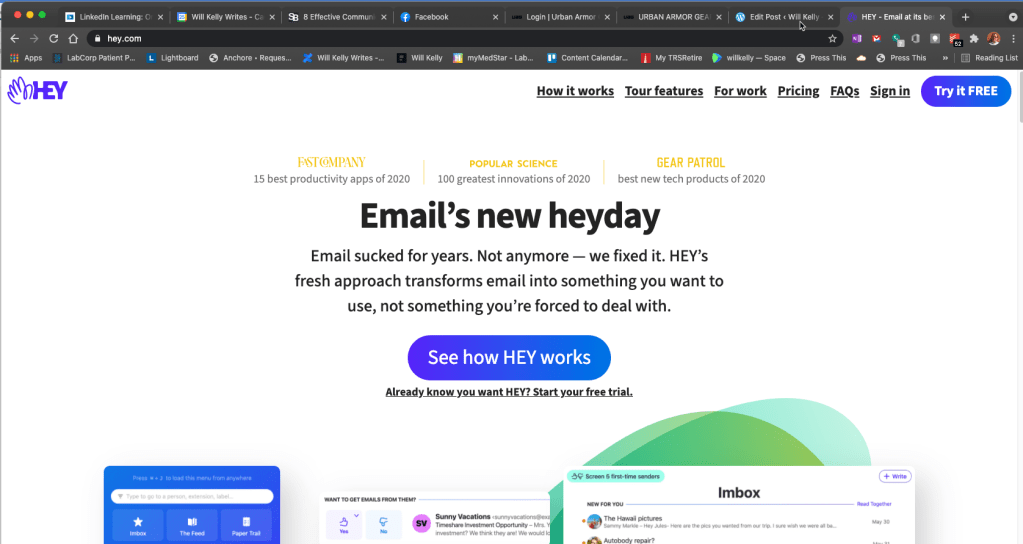
Task: Bookmark this page with the star icon
Action: click(x=832, y=38)
